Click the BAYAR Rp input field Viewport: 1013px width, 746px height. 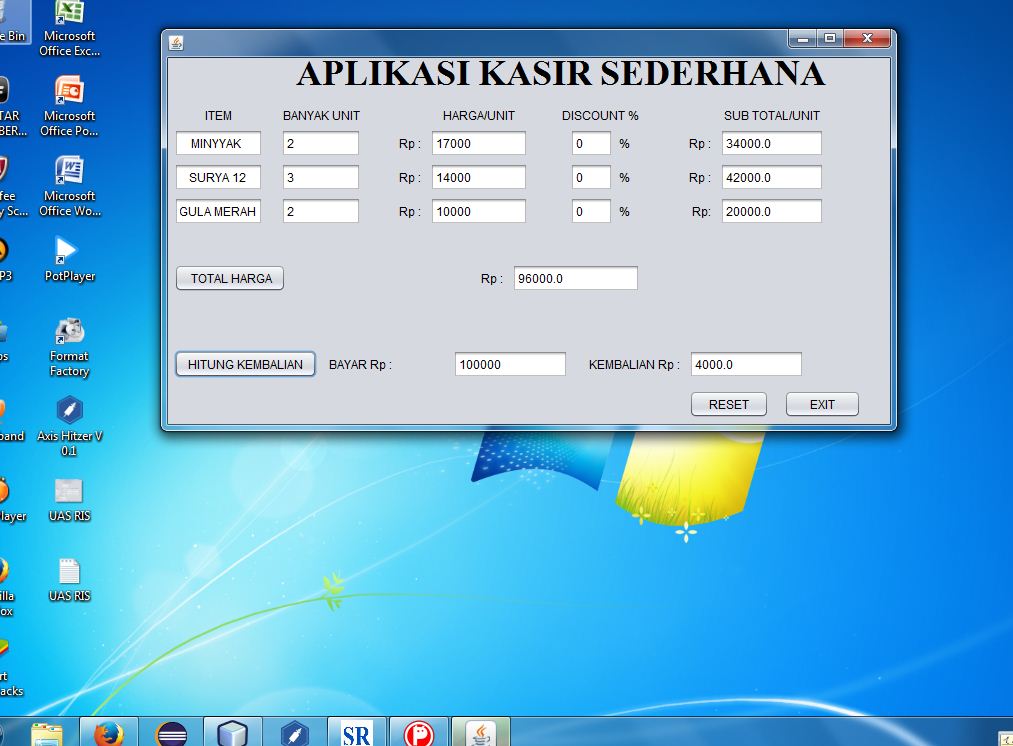[x=510, y=364]
